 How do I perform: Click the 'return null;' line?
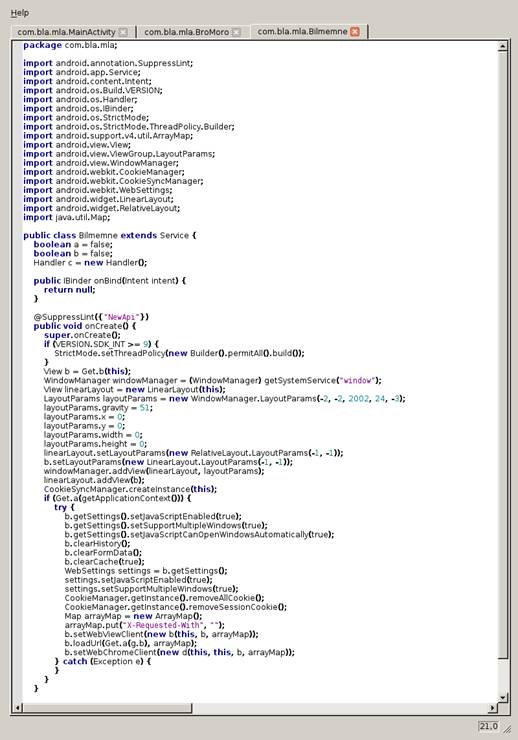point(69,290)
